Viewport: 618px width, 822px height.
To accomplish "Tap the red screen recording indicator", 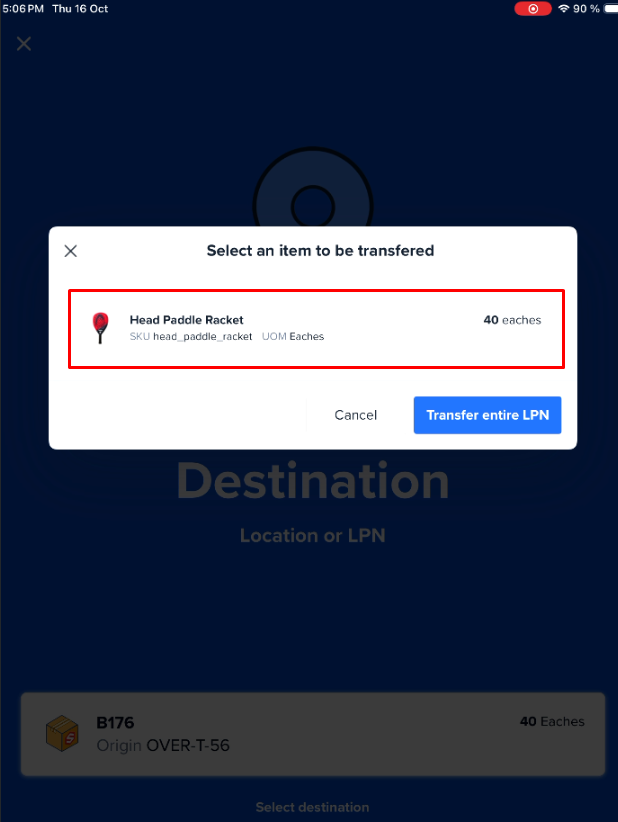I will click(x=533, y=8).
